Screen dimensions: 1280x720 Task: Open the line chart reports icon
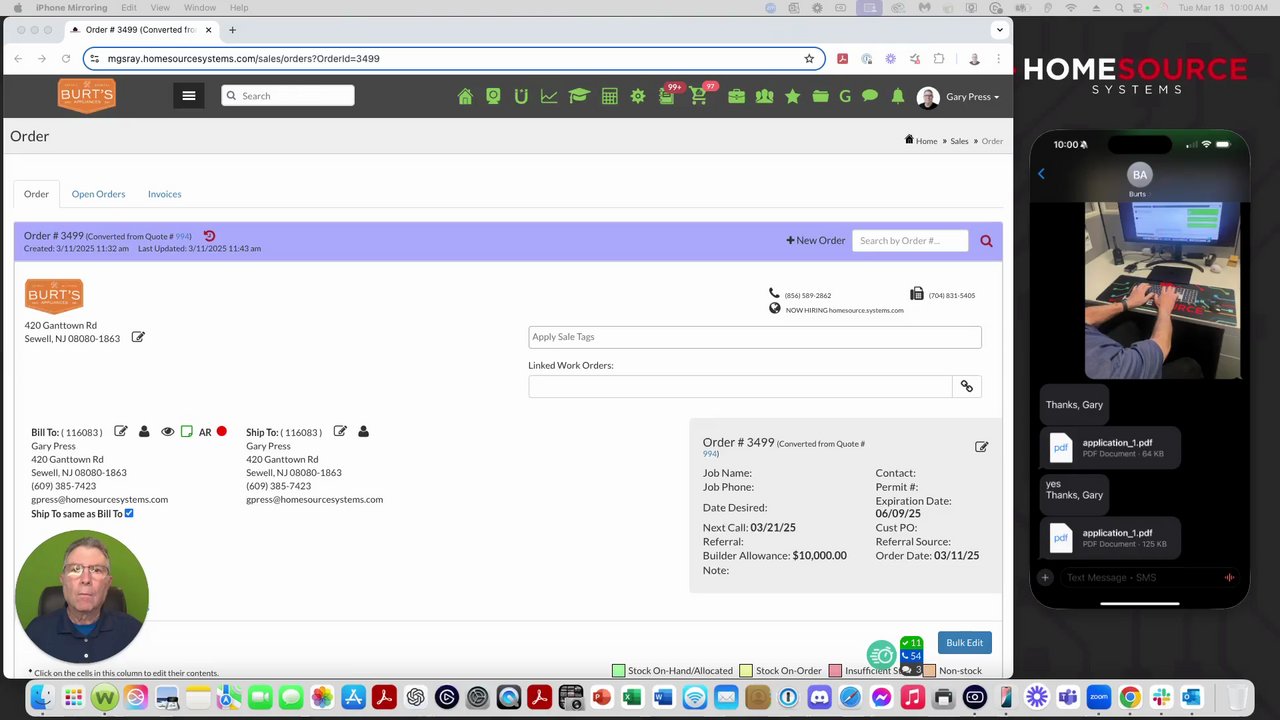tap(549, 96)
